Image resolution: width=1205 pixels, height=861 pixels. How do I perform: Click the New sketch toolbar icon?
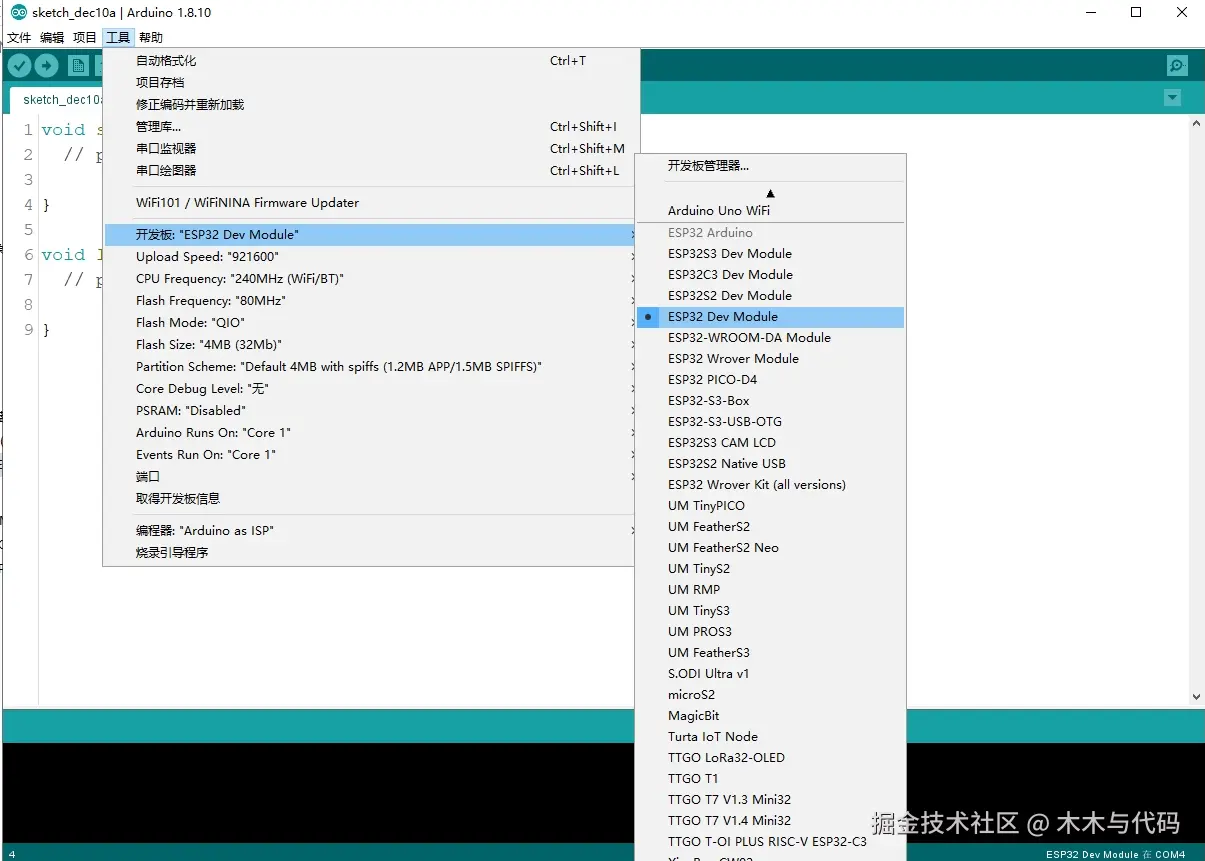pyautogui.click(x=78, y=66)
